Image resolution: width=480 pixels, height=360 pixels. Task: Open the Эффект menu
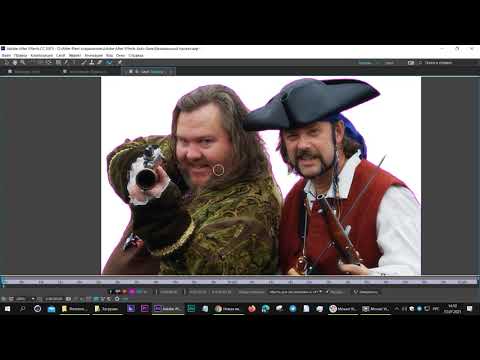[75, 55]
